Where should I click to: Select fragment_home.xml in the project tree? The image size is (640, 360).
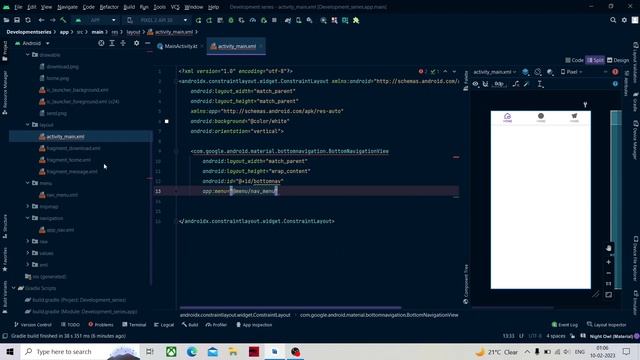tap(69, 160)
